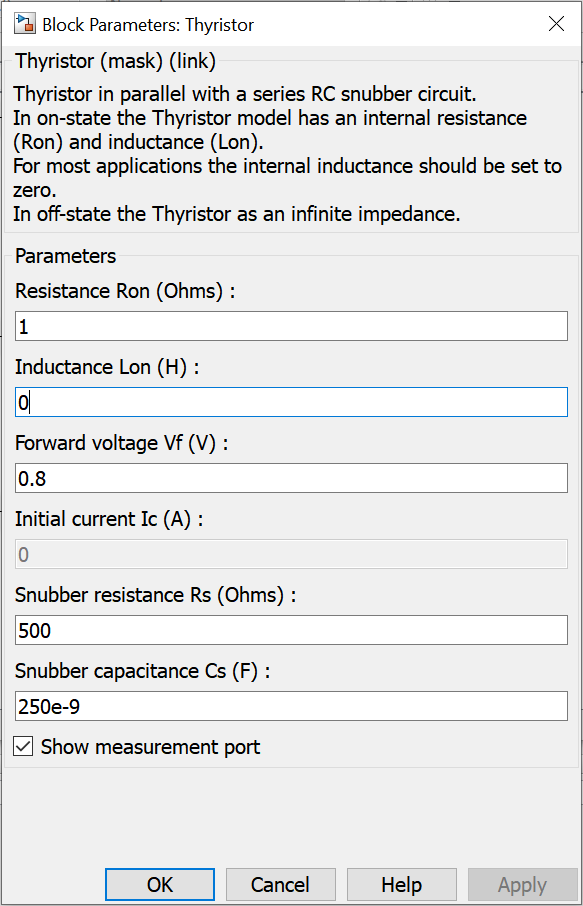Click the Resistance Ron (Ohms) label
The width and height of the screenshot is (583, 906).
point(125,291)
